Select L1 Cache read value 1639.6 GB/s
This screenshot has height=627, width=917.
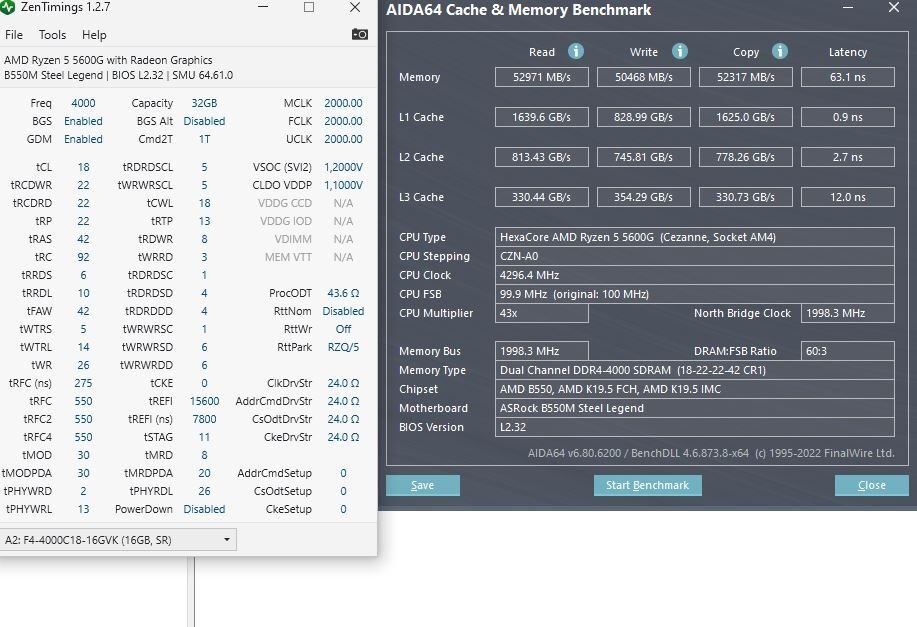pos(542,117)
